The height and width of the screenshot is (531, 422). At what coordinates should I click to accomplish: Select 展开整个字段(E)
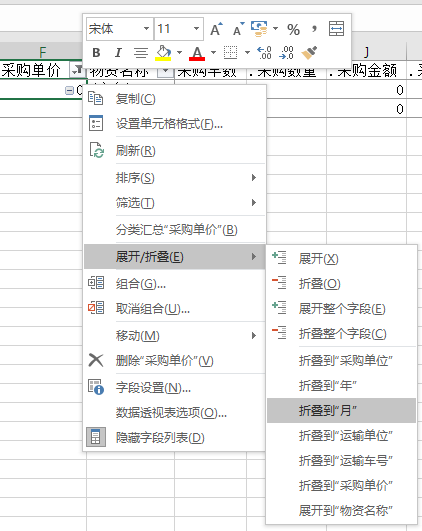pos(341,309)
